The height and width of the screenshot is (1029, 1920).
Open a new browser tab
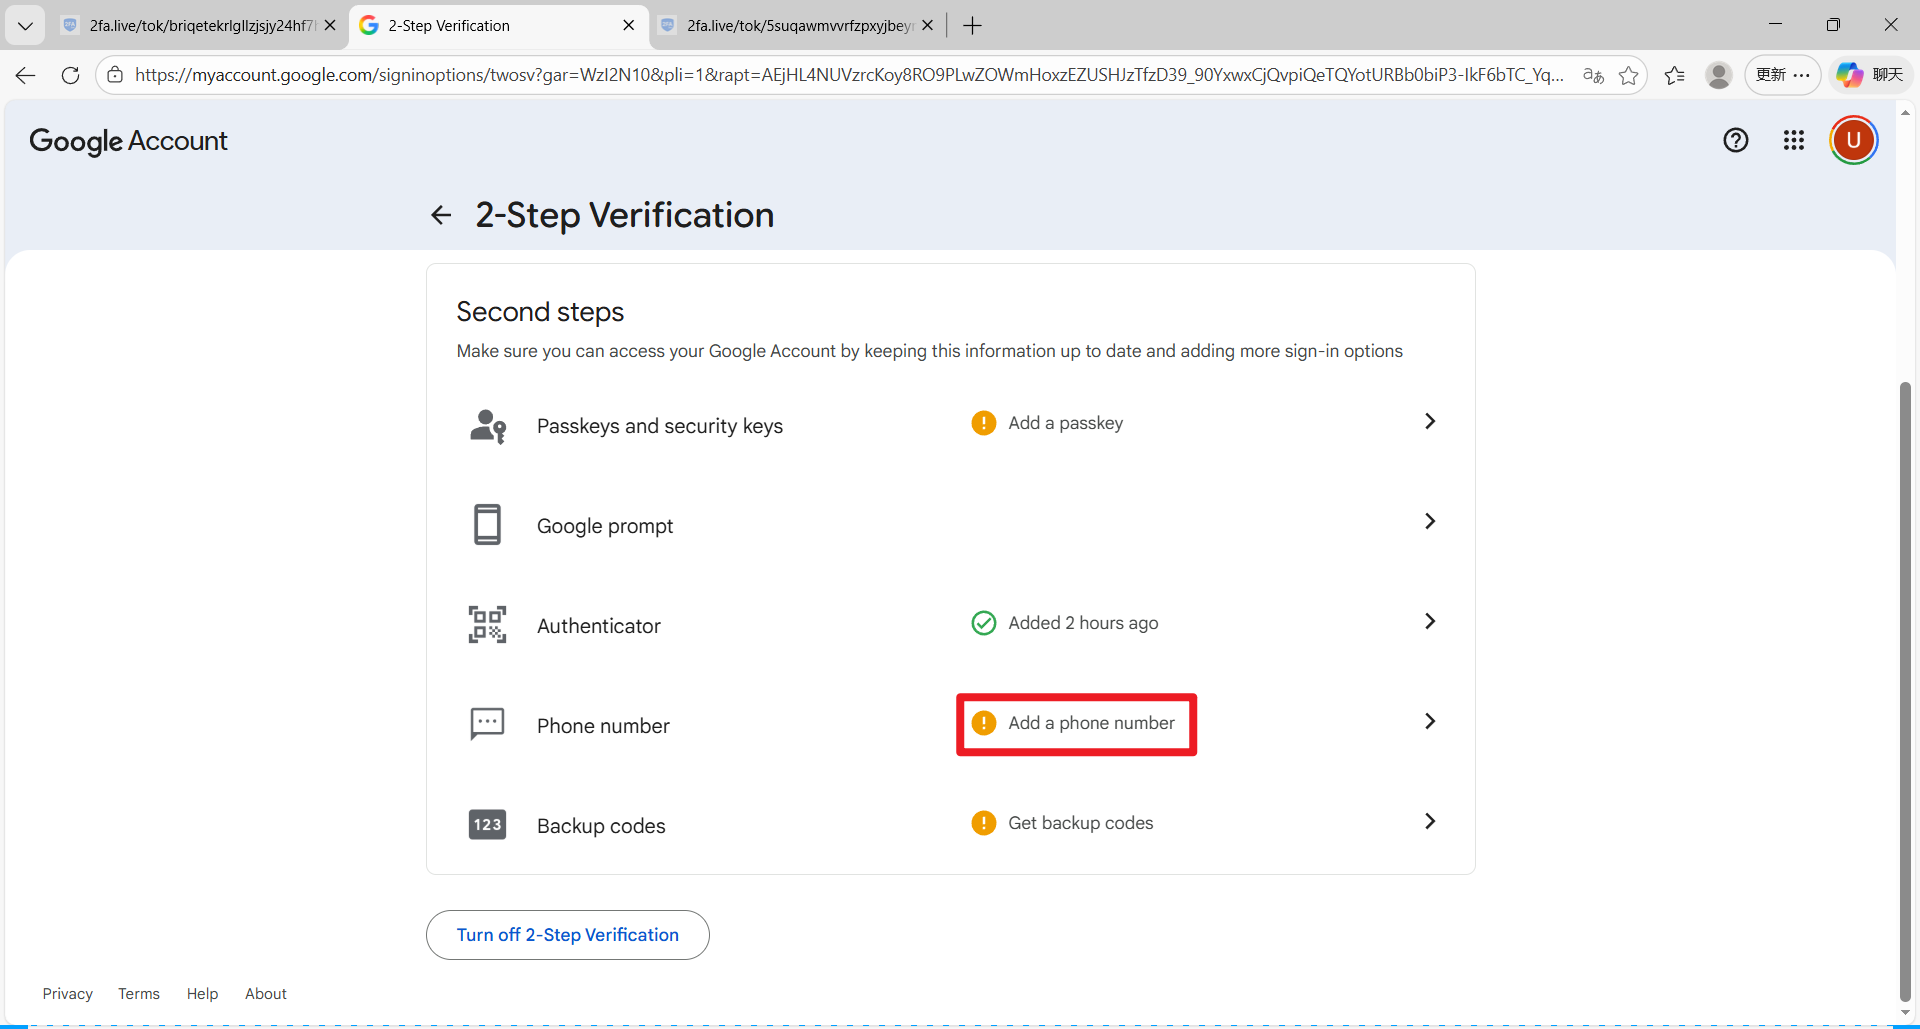(972, 26)
